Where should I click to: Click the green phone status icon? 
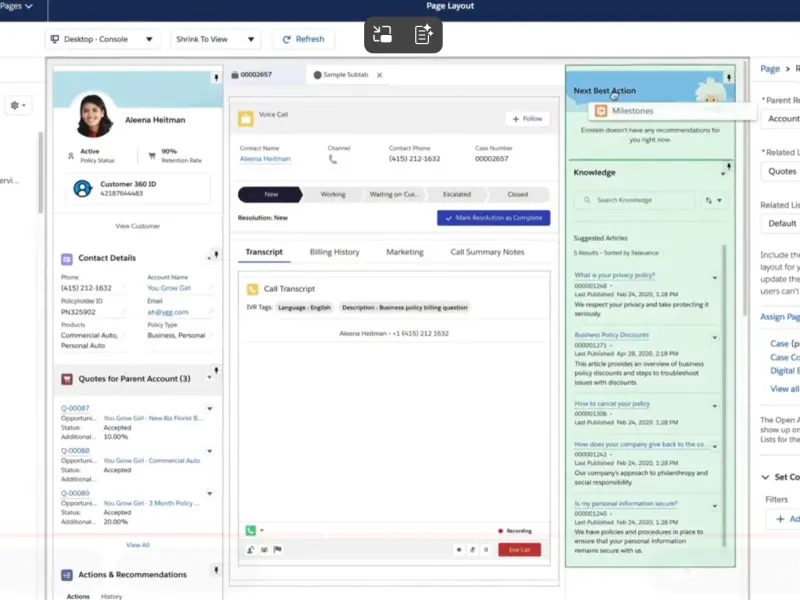pos(250,530)
